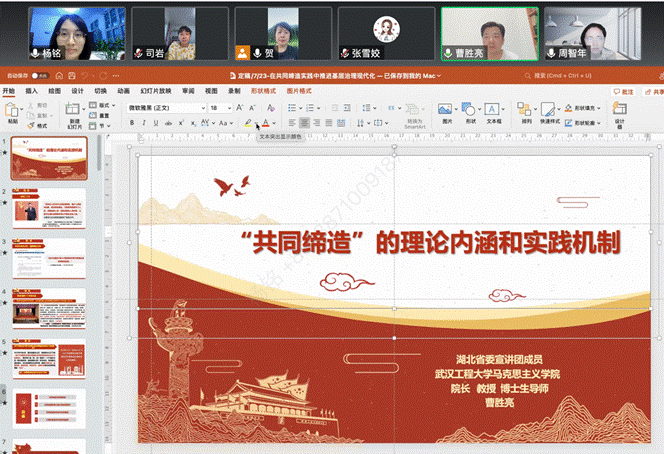Open the Insert (插入) ribbon tab
The width and height of the screenshot is (664, 454).
coord(31,91)
